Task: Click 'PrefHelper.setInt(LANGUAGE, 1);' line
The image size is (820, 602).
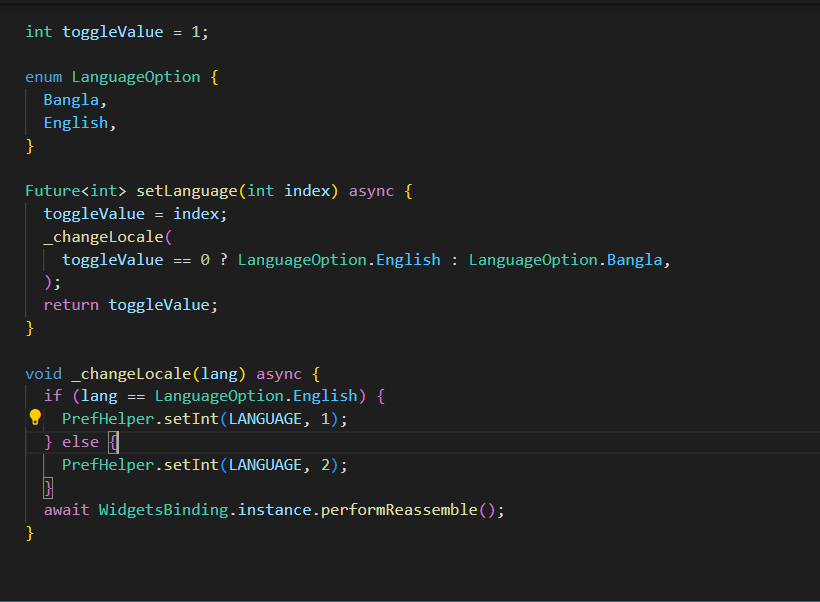Action: pyautogui.click(x=204, y=419)
